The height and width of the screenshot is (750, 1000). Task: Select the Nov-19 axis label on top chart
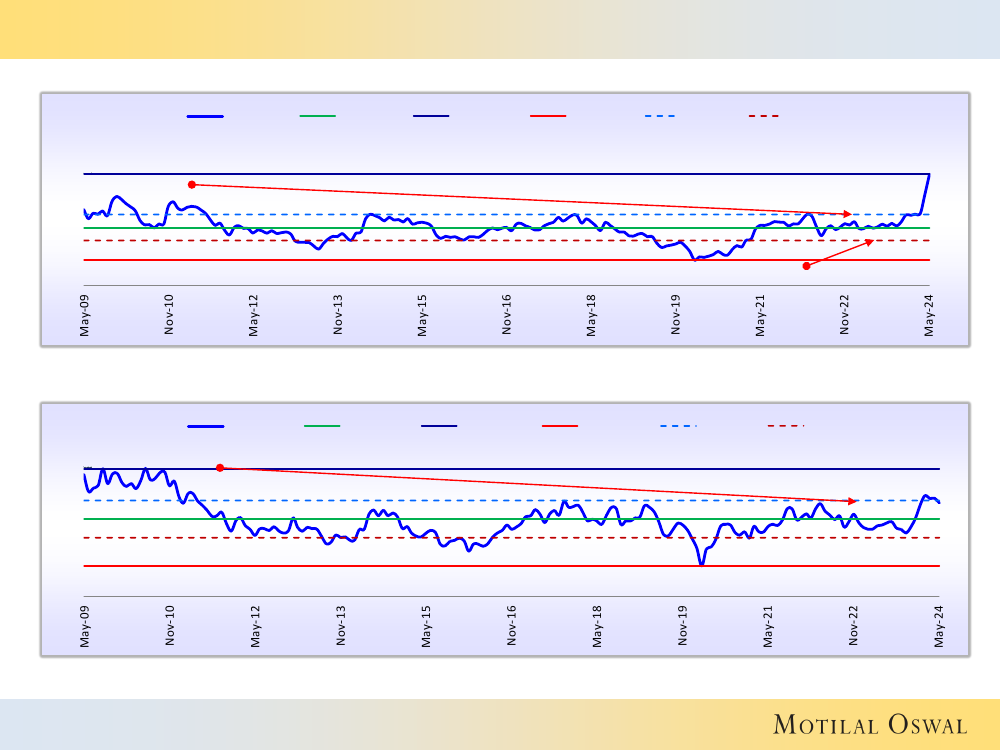(676, 314)
